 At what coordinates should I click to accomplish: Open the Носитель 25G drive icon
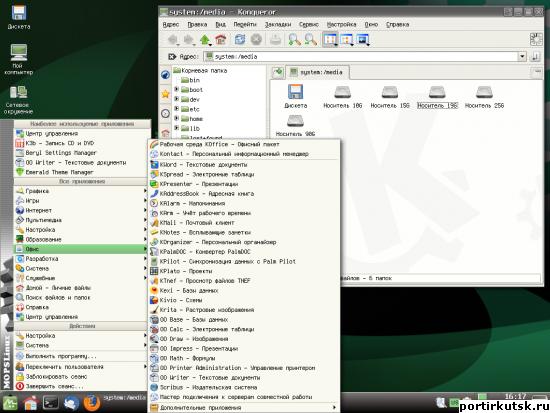pos(484,96)
